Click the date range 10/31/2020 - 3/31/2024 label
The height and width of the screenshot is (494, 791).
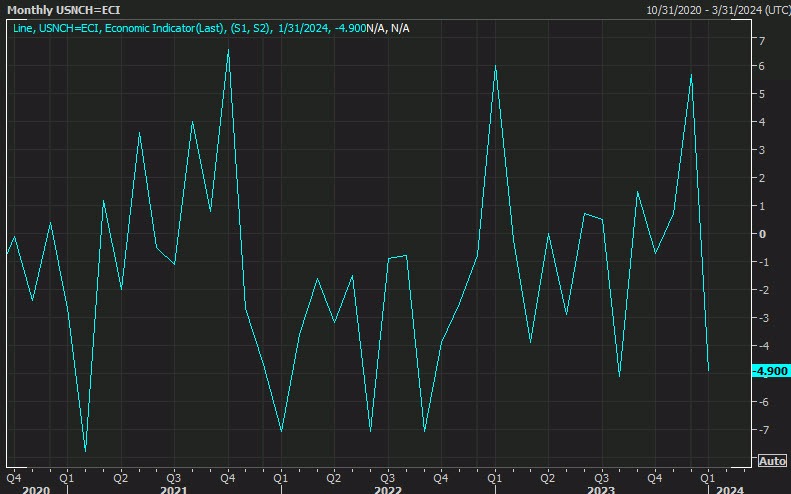(718, 10)
